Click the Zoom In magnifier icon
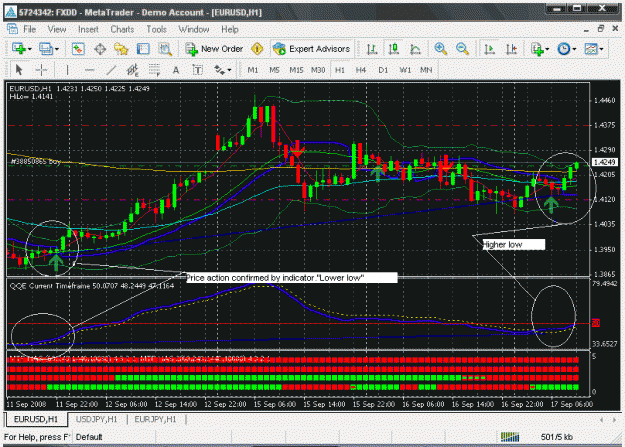The image size is (625, 447). tap(440, 49)
